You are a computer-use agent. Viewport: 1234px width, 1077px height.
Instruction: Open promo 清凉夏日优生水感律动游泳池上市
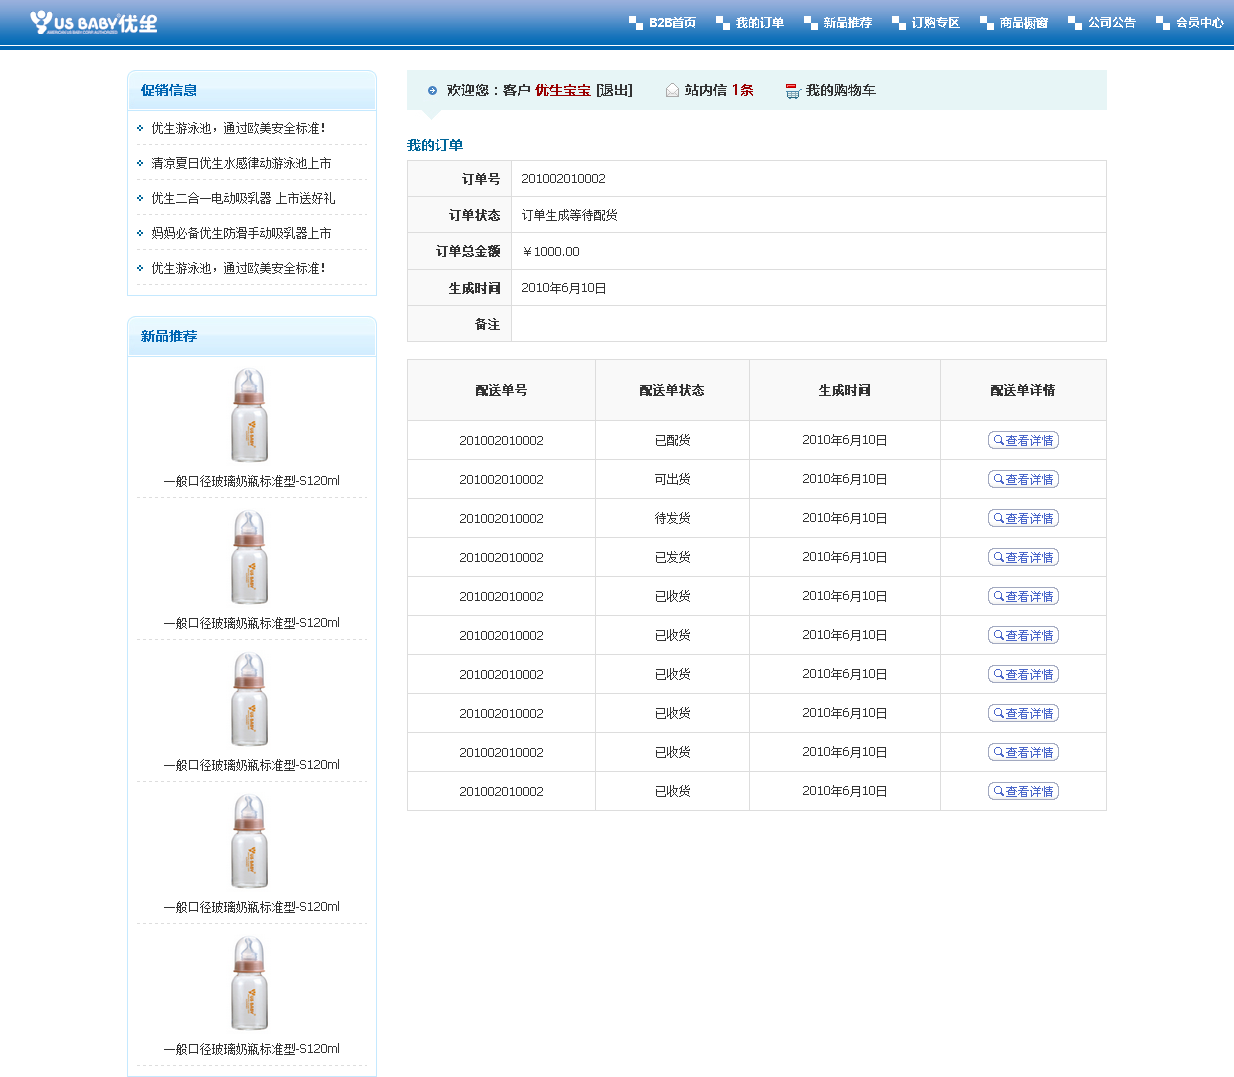click(x=241, y=163)
